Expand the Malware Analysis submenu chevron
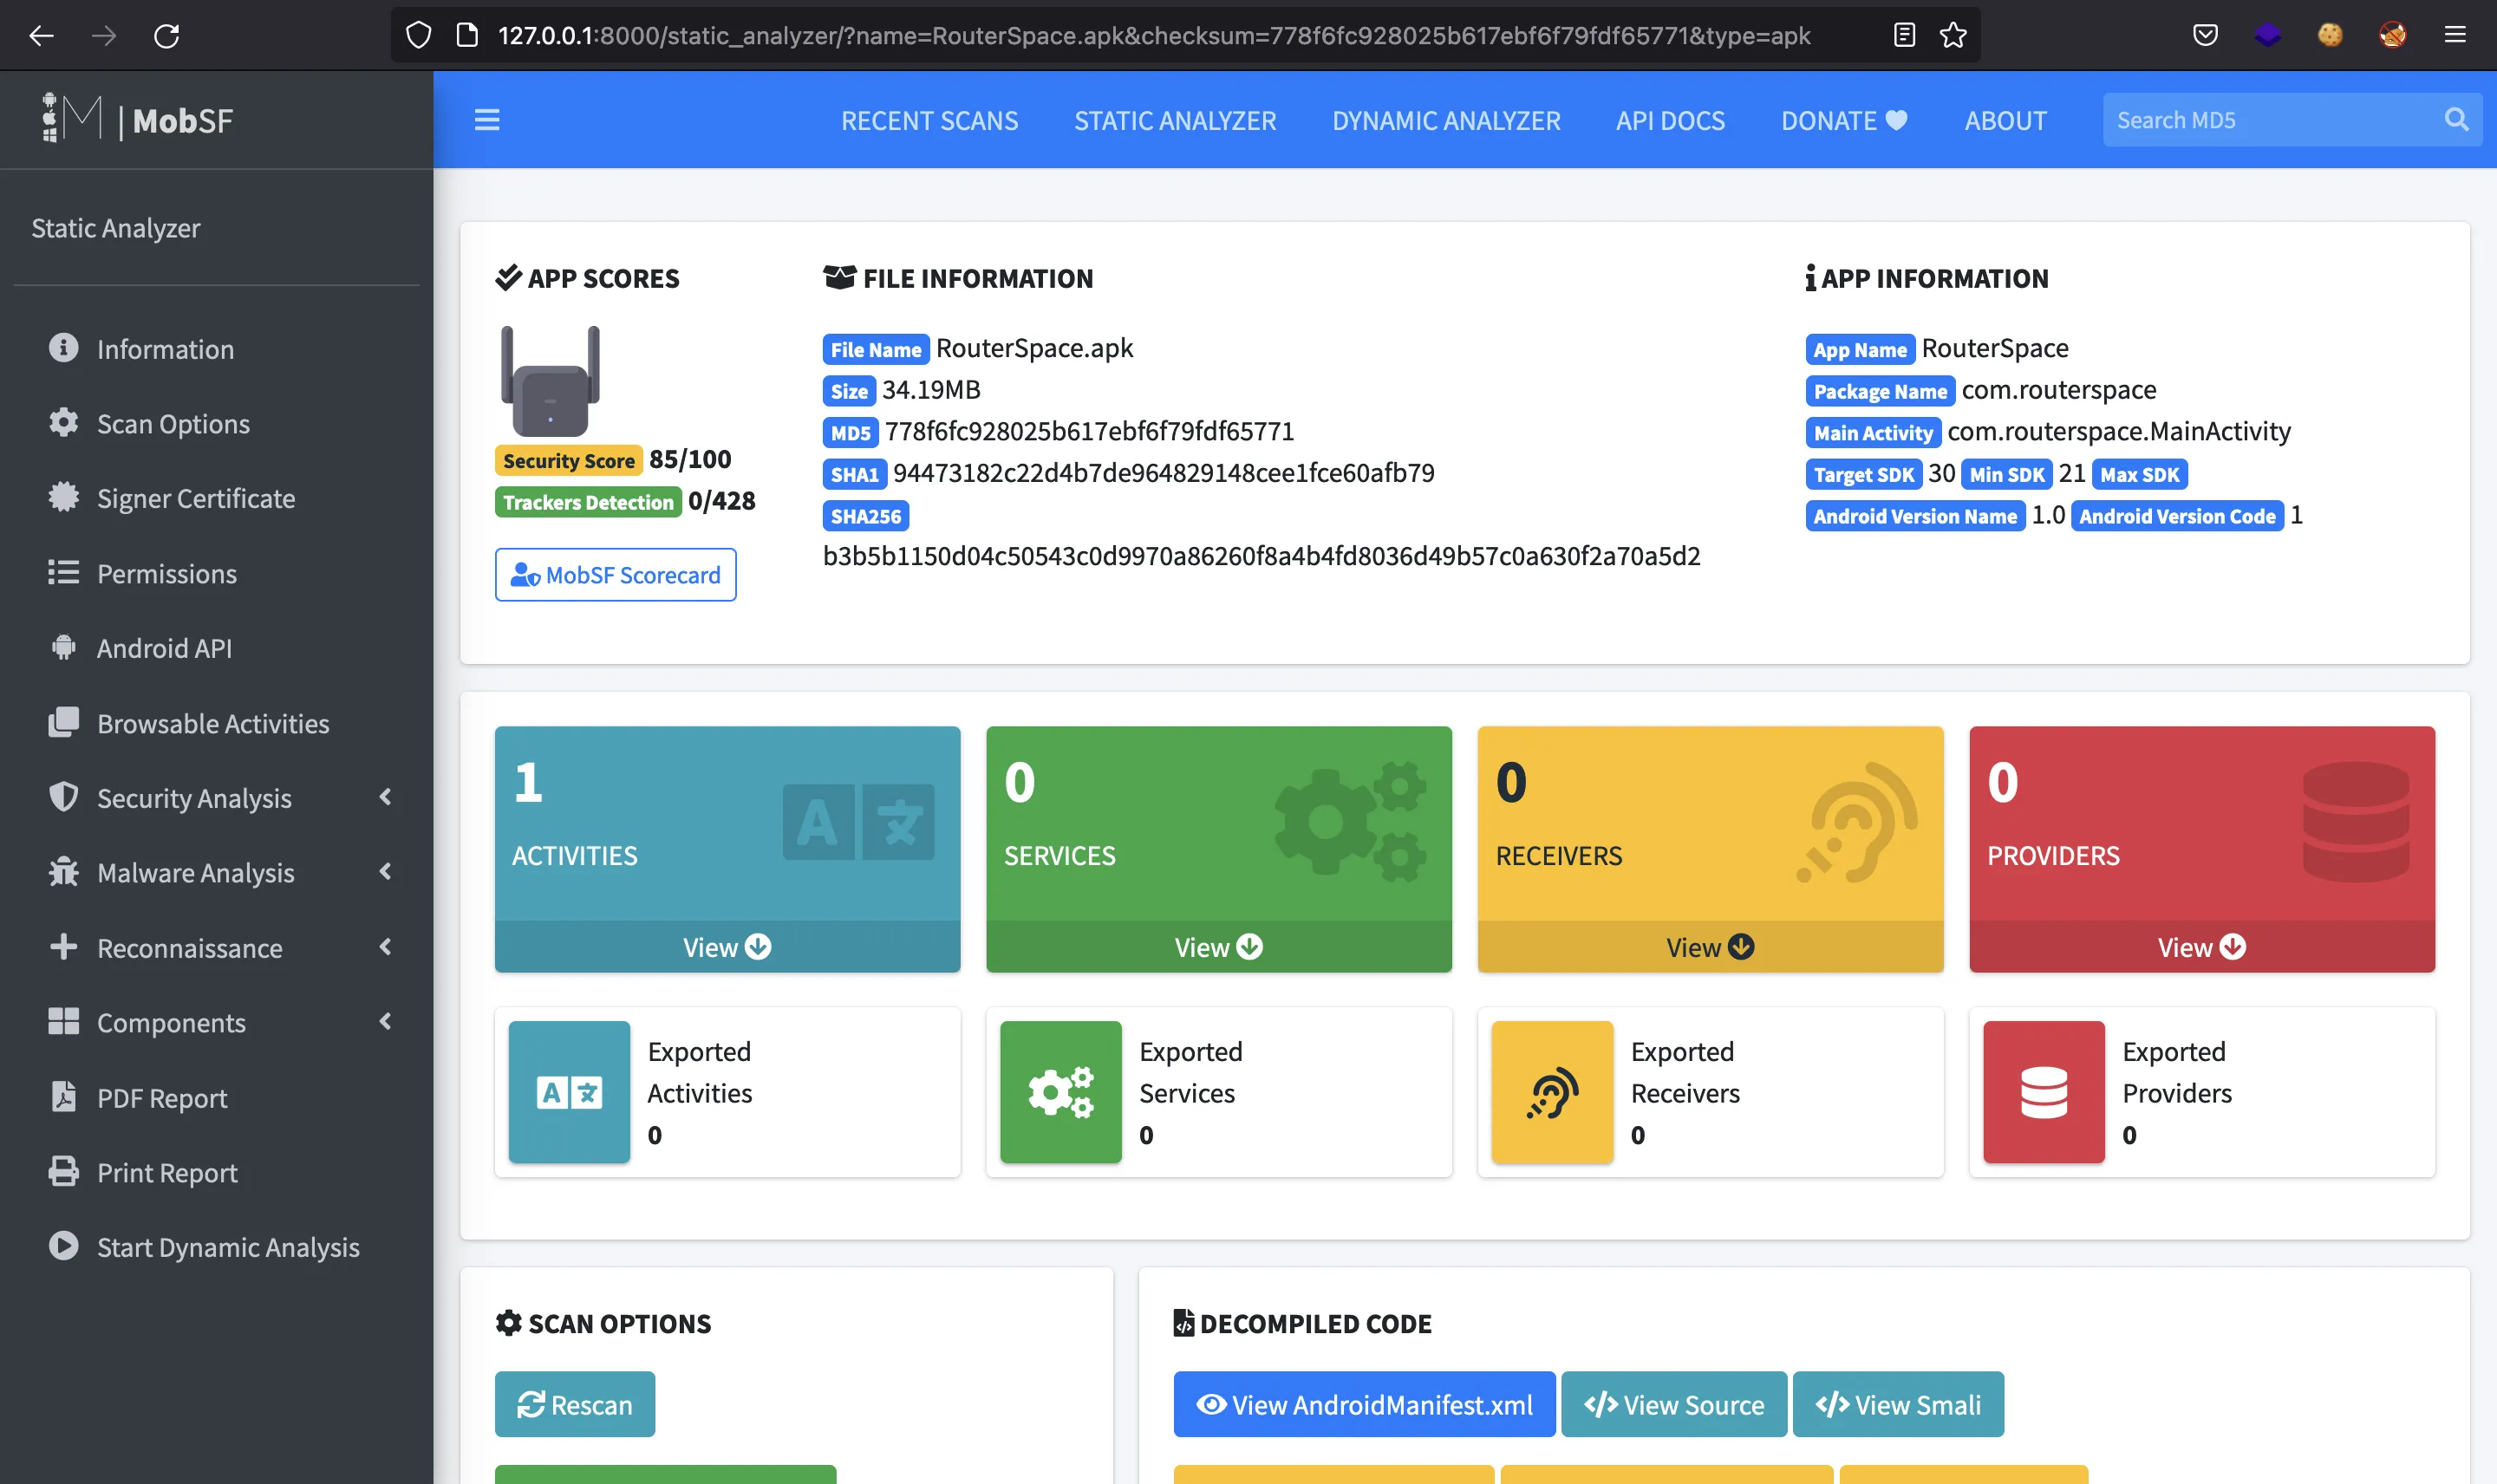Image resolution: width=2497 pixels, height=1484 pixels. click(385, 872)
